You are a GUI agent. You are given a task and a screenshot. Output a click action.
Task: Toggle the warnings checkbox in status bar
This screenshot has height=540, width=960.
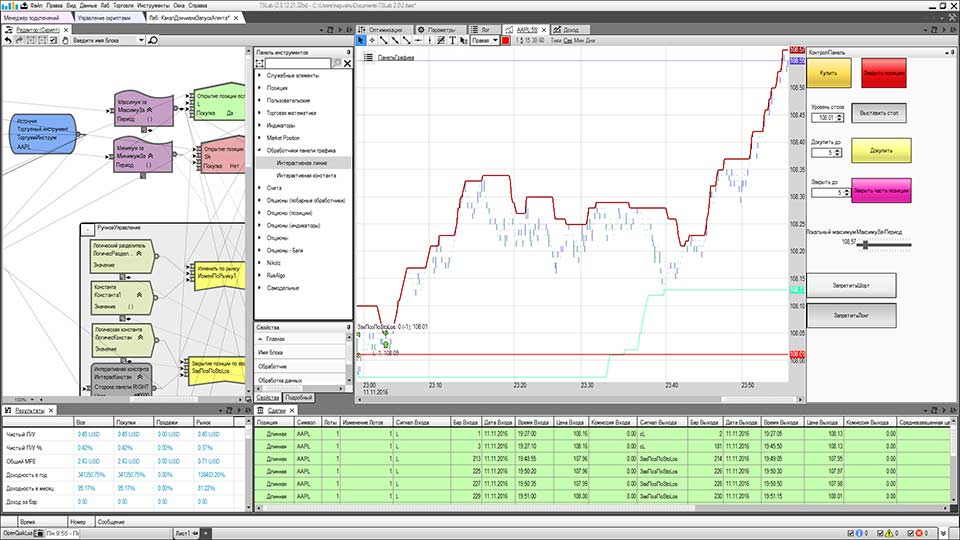pyautogui.click(x=880, y=533)
